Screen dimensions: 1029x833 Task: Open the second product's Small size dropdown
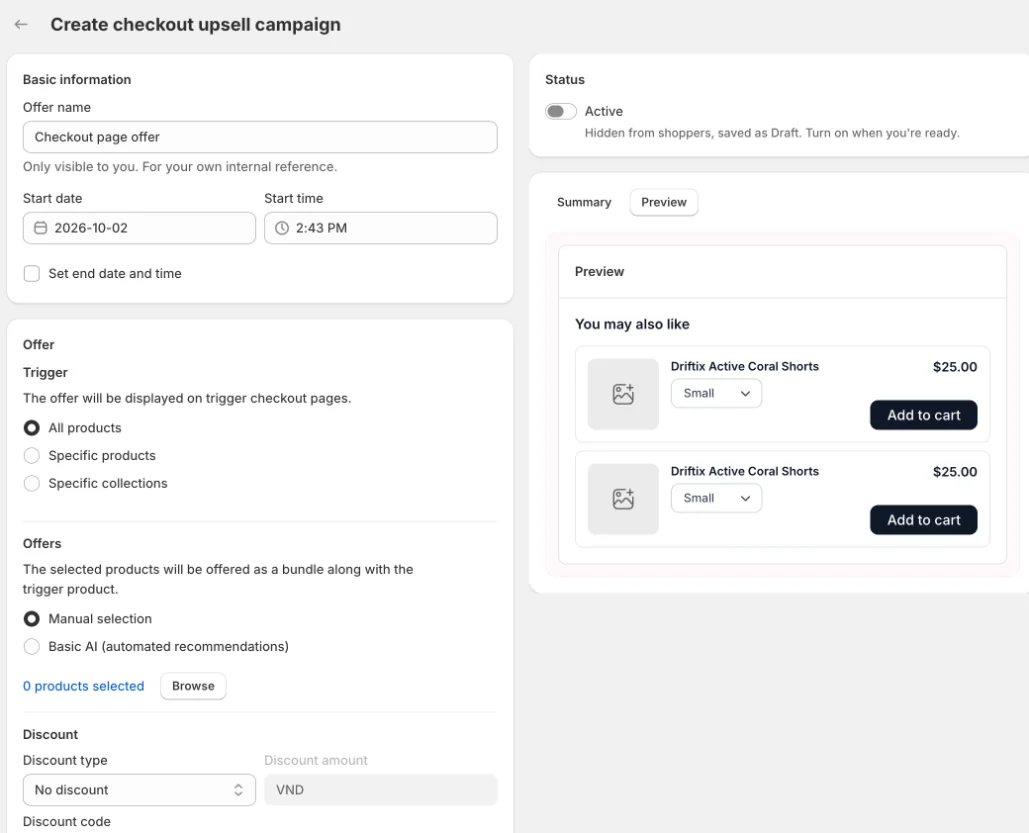[716, 498]
